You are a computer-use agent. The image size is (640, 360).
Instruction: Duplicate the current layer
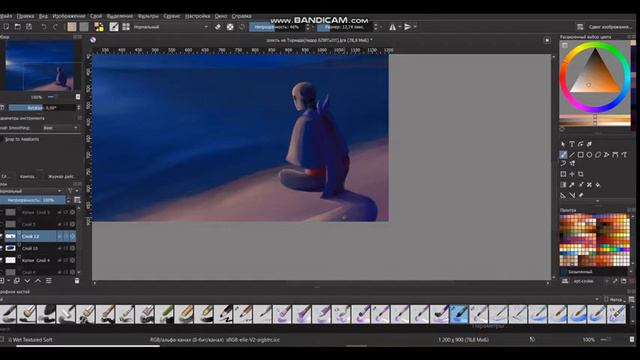tap(16, 281)
